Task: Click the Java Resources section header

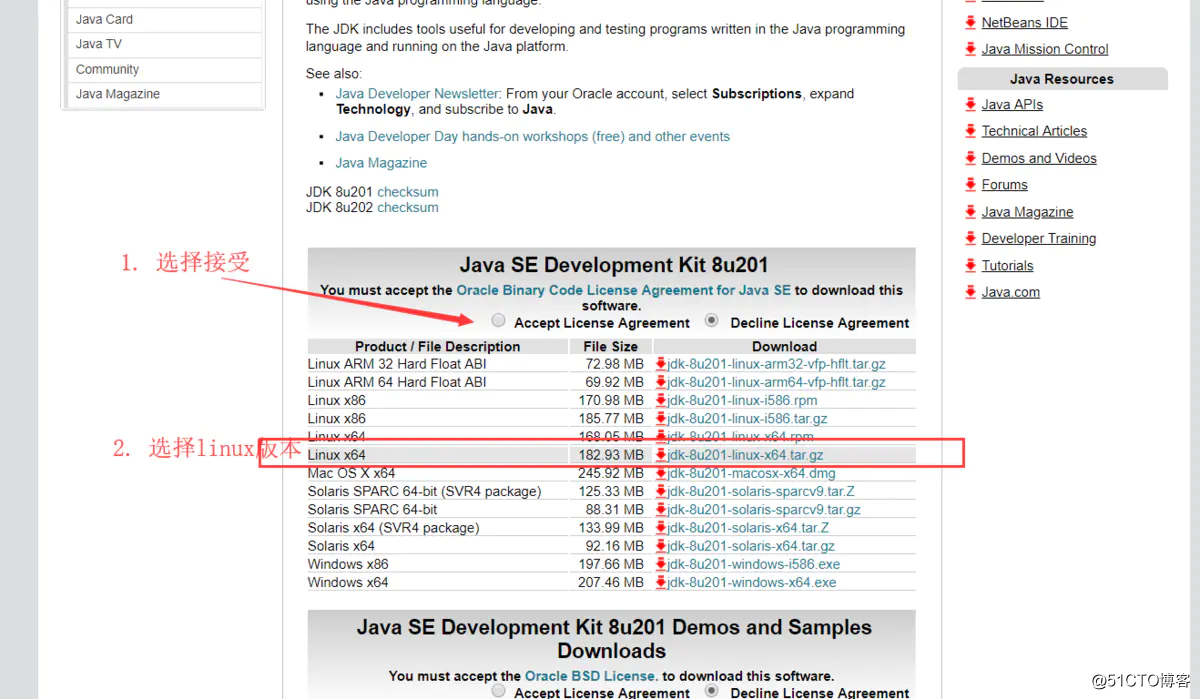Action: point(1062,79)
